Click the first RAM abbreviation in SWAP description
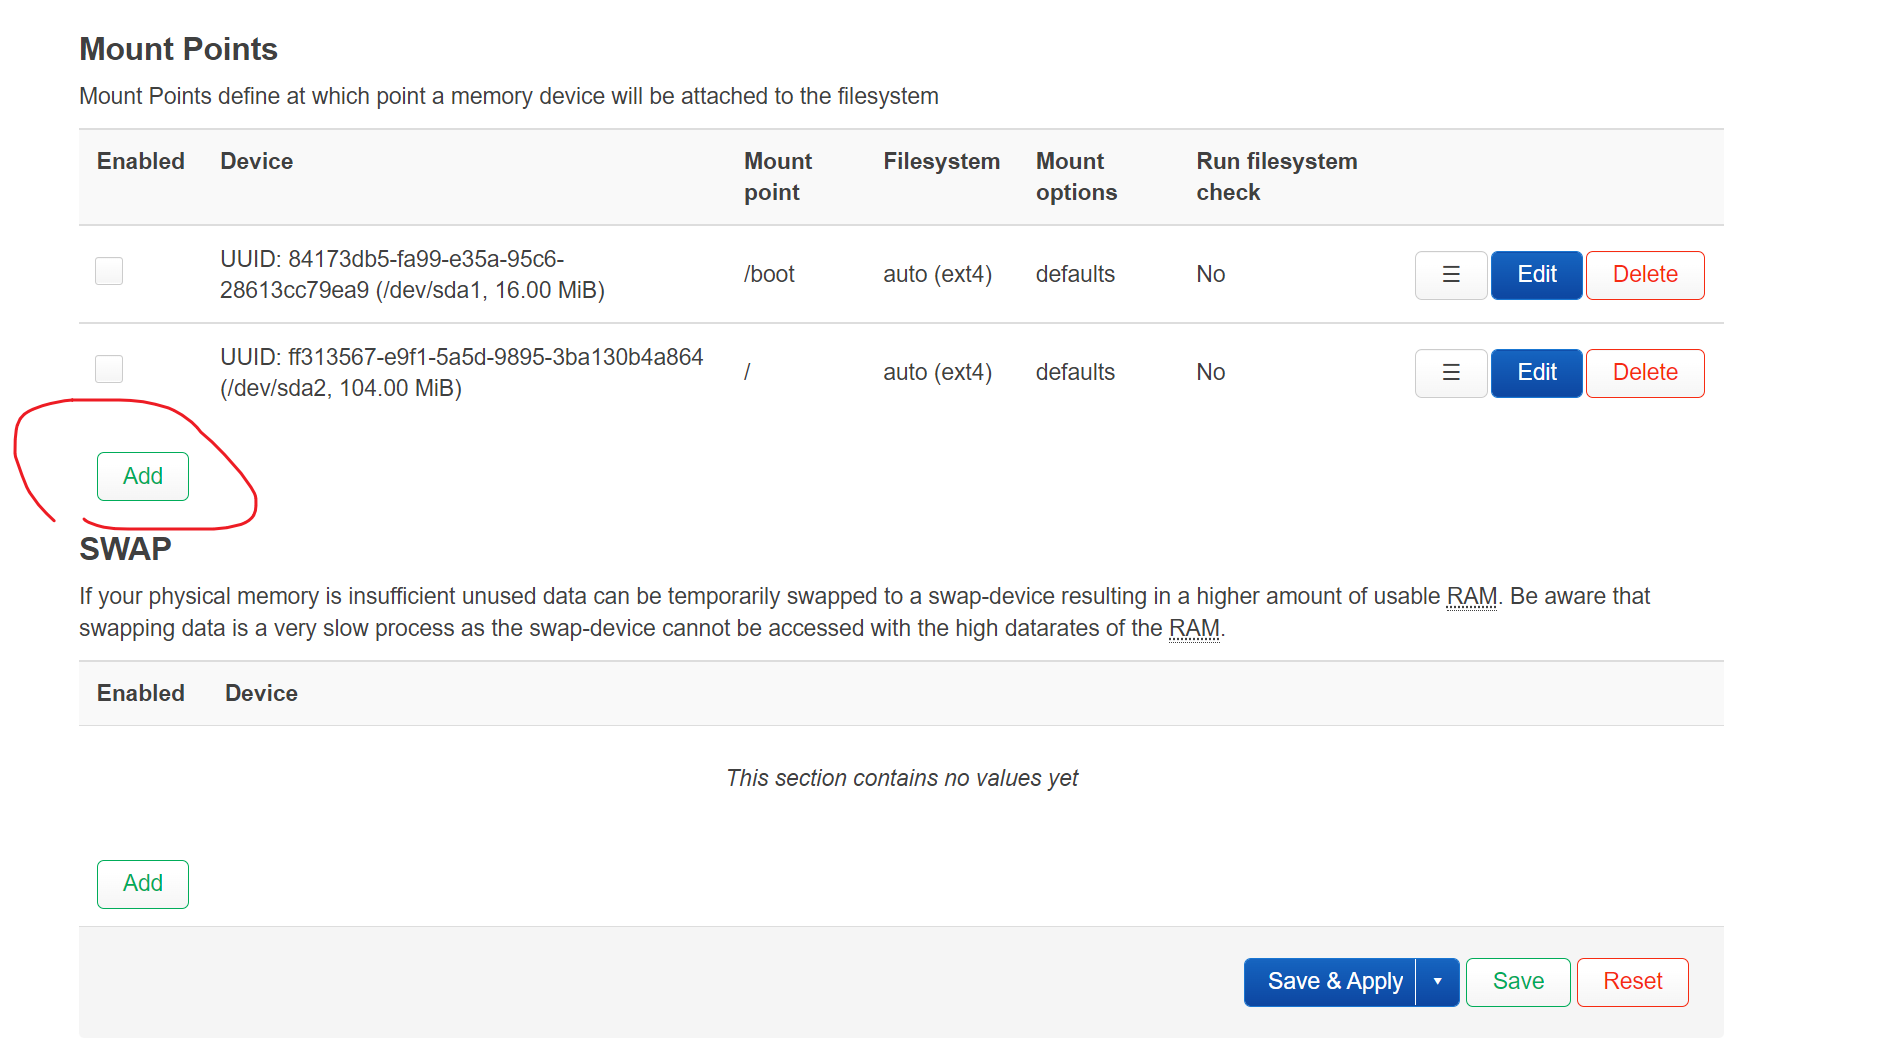This screenshot has height=1060, width=1877. (x=1472, y=597)
